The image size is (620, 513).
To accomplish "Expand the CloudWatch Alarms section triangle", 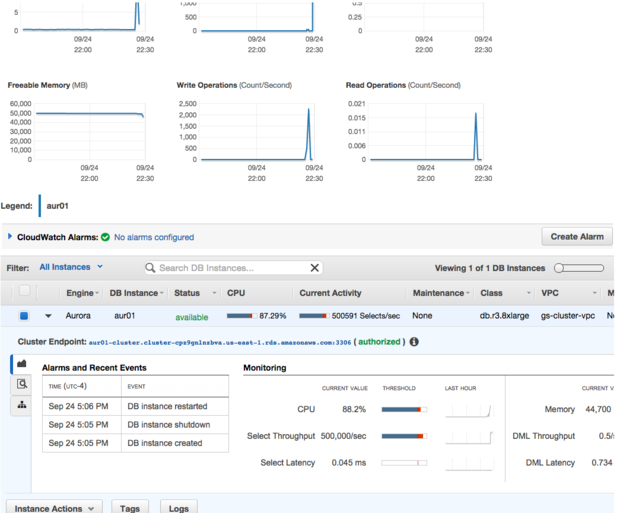I will click(x=10, y=236).
